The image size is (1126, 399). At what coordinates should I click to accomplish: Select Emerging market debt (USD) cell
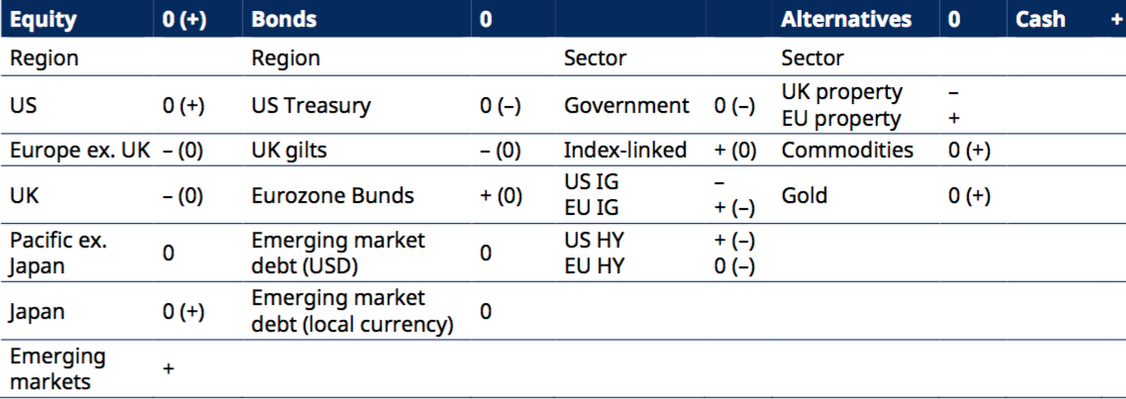tap(338, 253)
